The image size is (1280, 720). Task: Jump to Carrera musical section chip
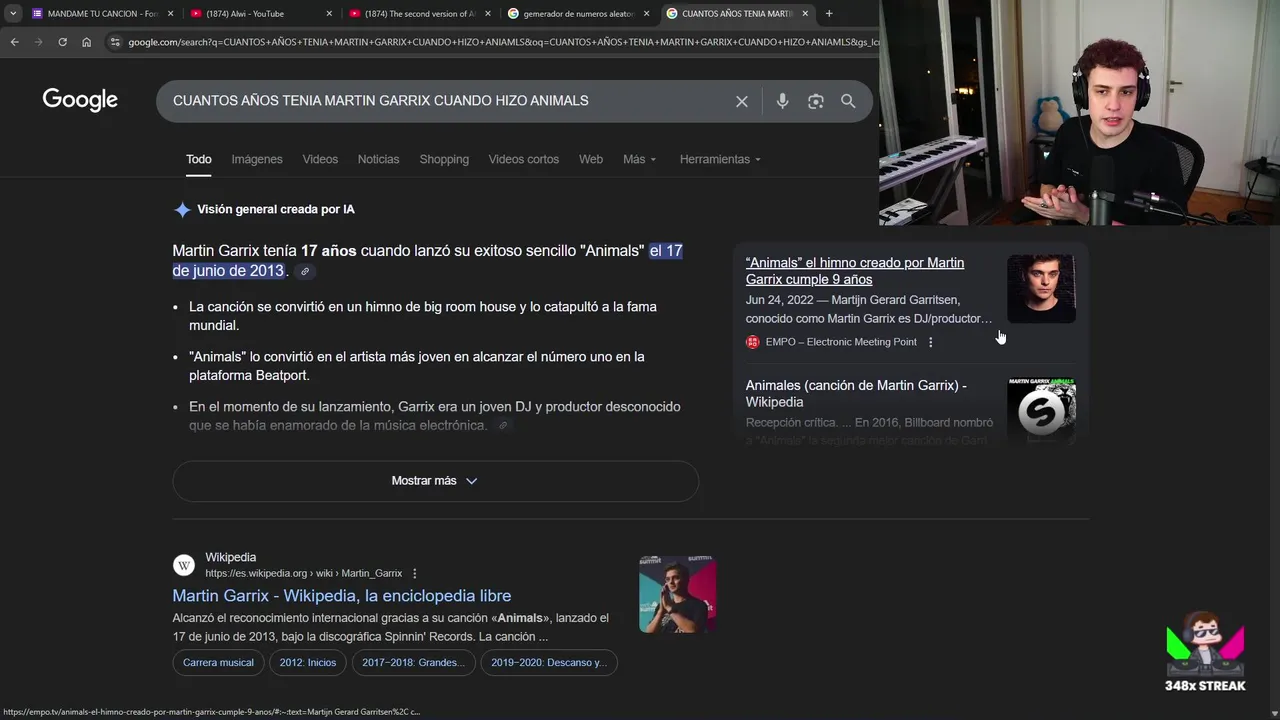click(218, 662)
